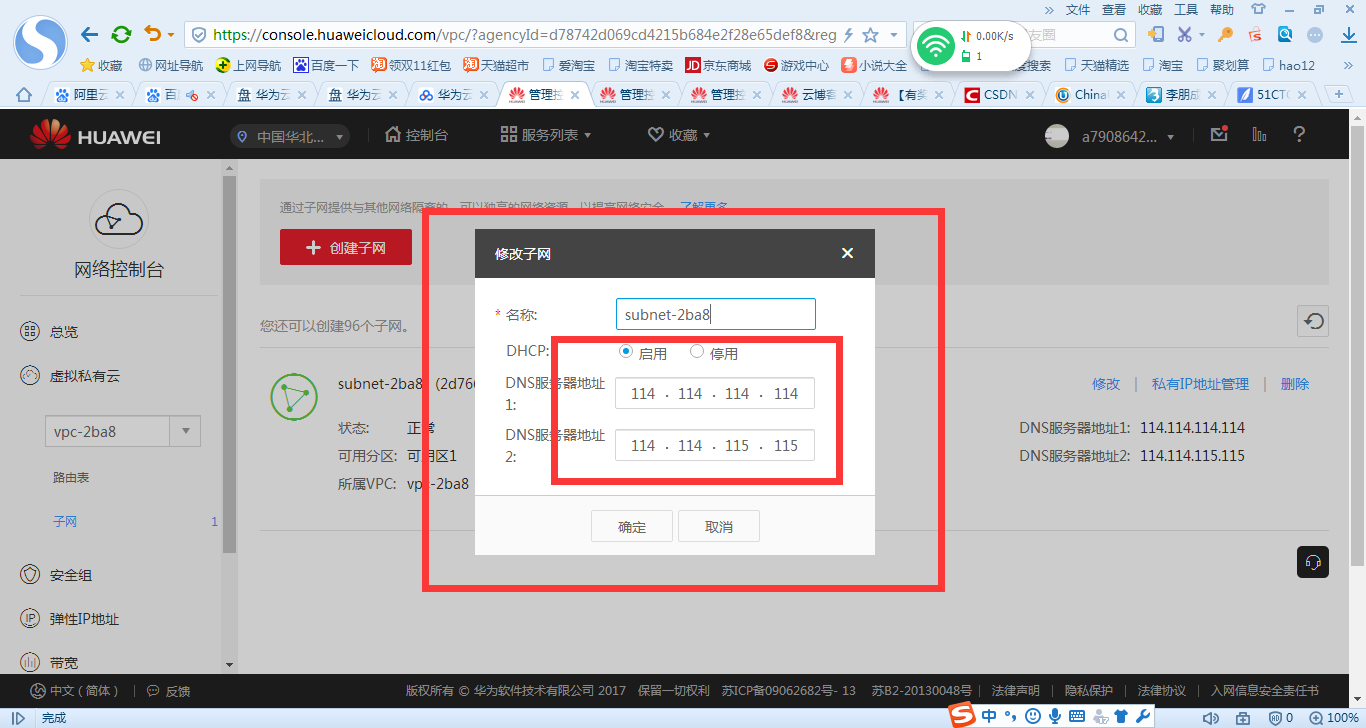Click the volume speaker icon in status bar
The height and width of the screenshot is (728, 1366).
1211,718
